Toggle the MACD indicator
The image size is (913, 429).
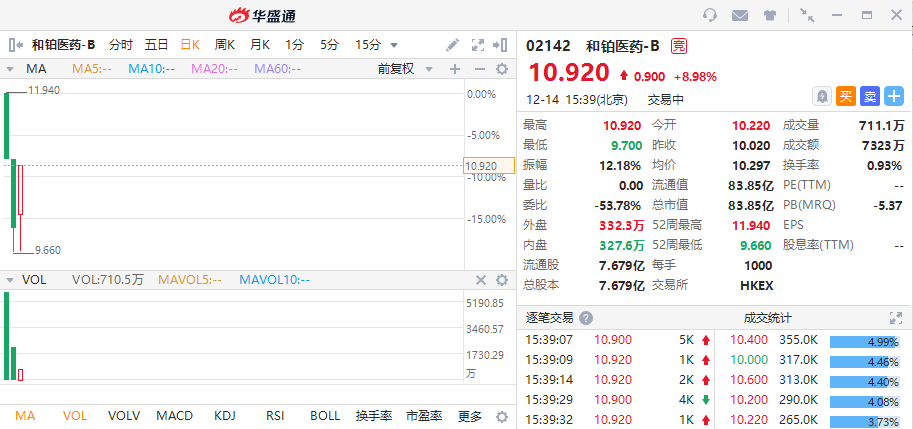pyautogui.click(x=174, y=416)
